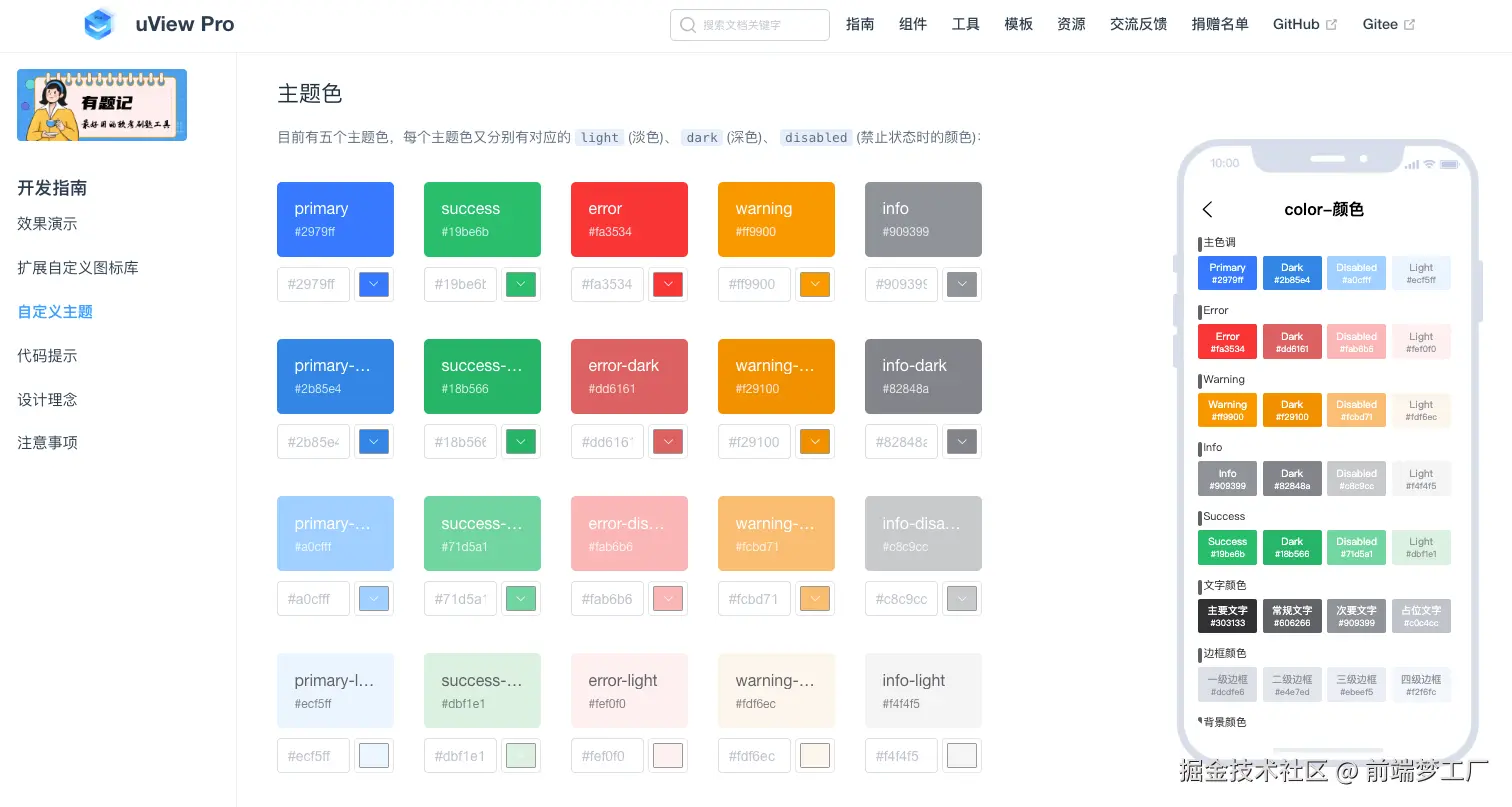Open the warning-disabled #fcbd71 color picker
This screenshot has height=807, width=1512.
pos(815,599)
